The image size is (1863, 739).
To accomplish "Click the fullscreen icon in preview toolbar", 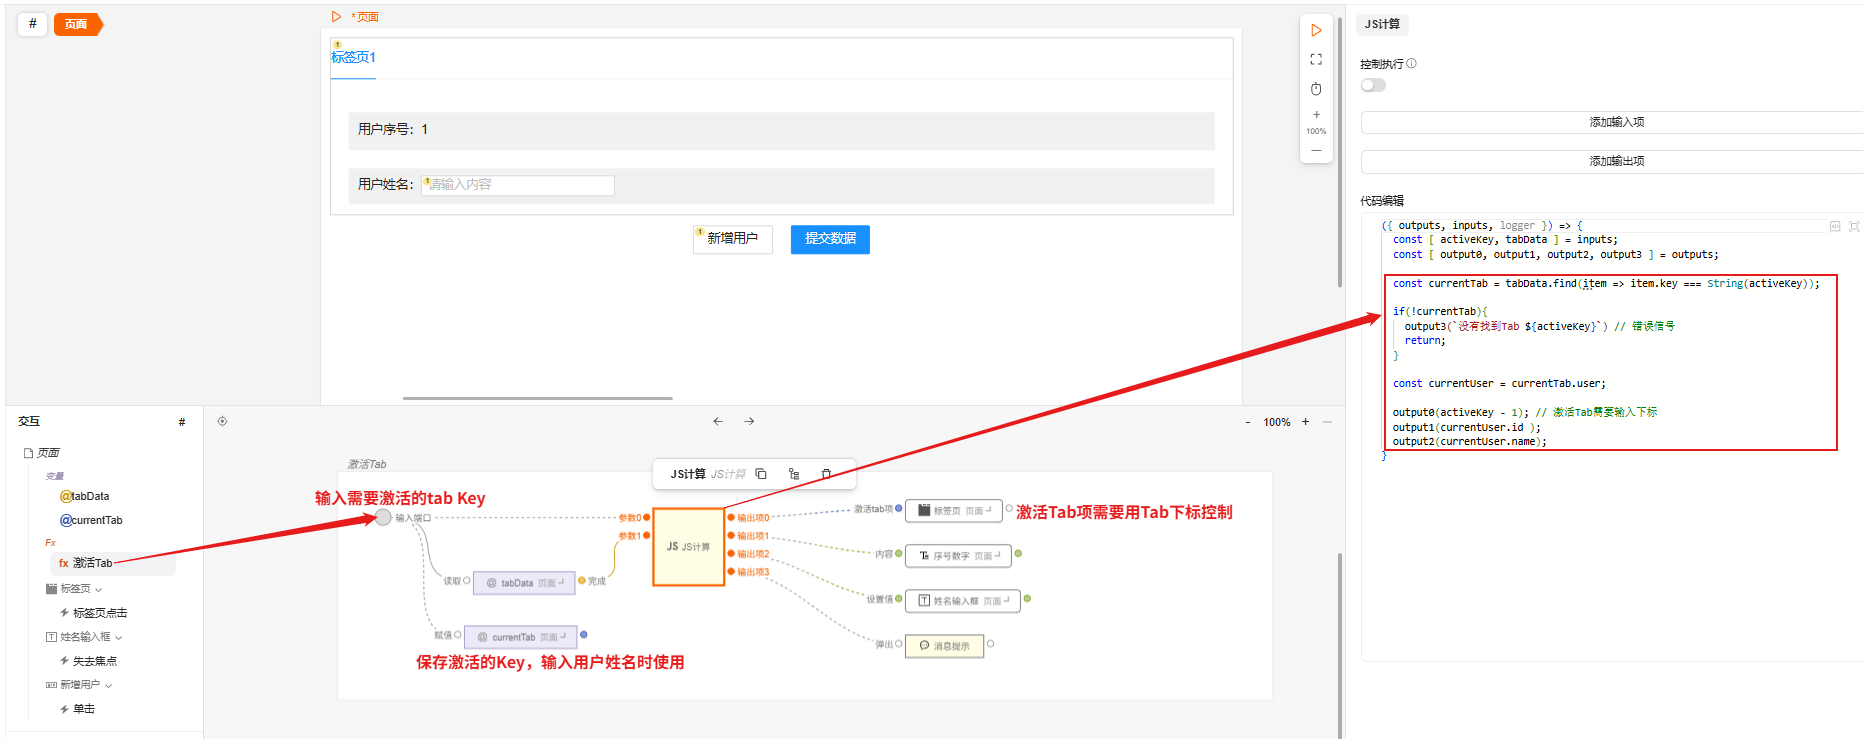I will pyautogui.click(x=1316, y=60).
